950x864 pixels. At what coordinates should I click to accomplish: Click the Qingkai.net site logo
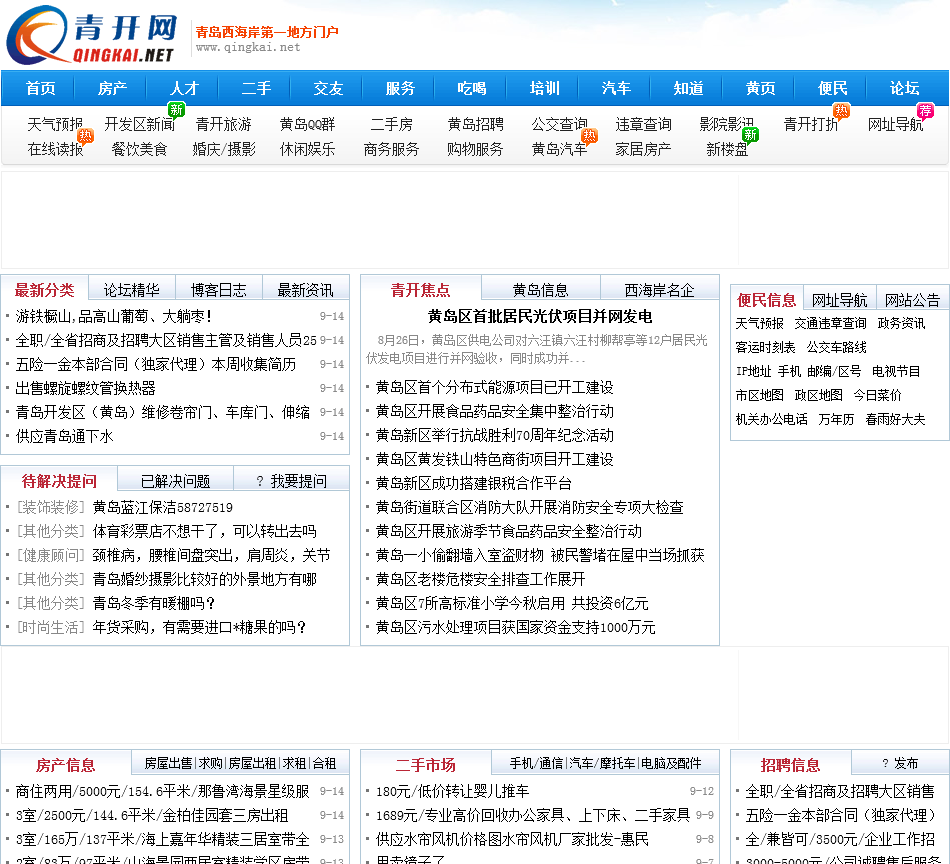pyautogui.click(x=92, y=37)
